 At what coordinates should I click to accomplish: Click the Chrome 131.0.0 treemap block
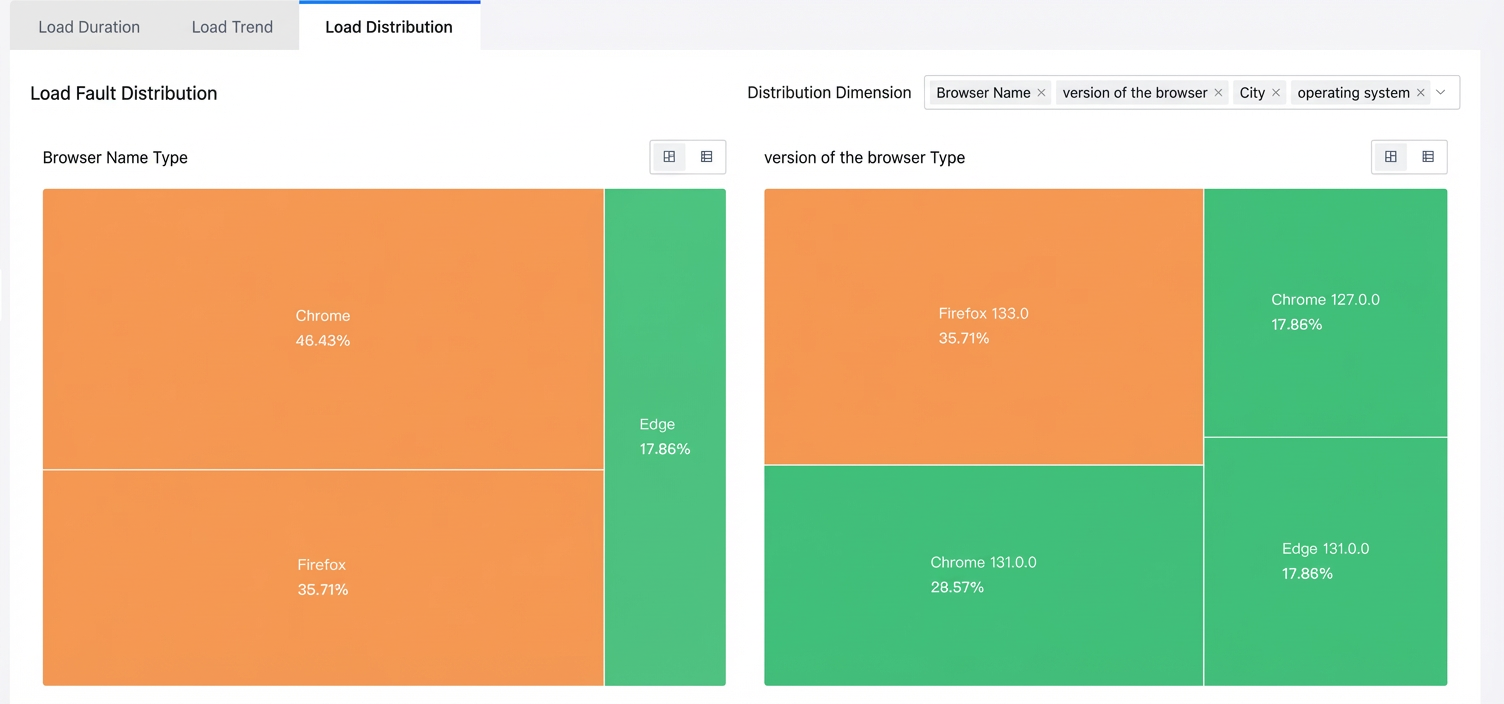(x=983, y=575)
